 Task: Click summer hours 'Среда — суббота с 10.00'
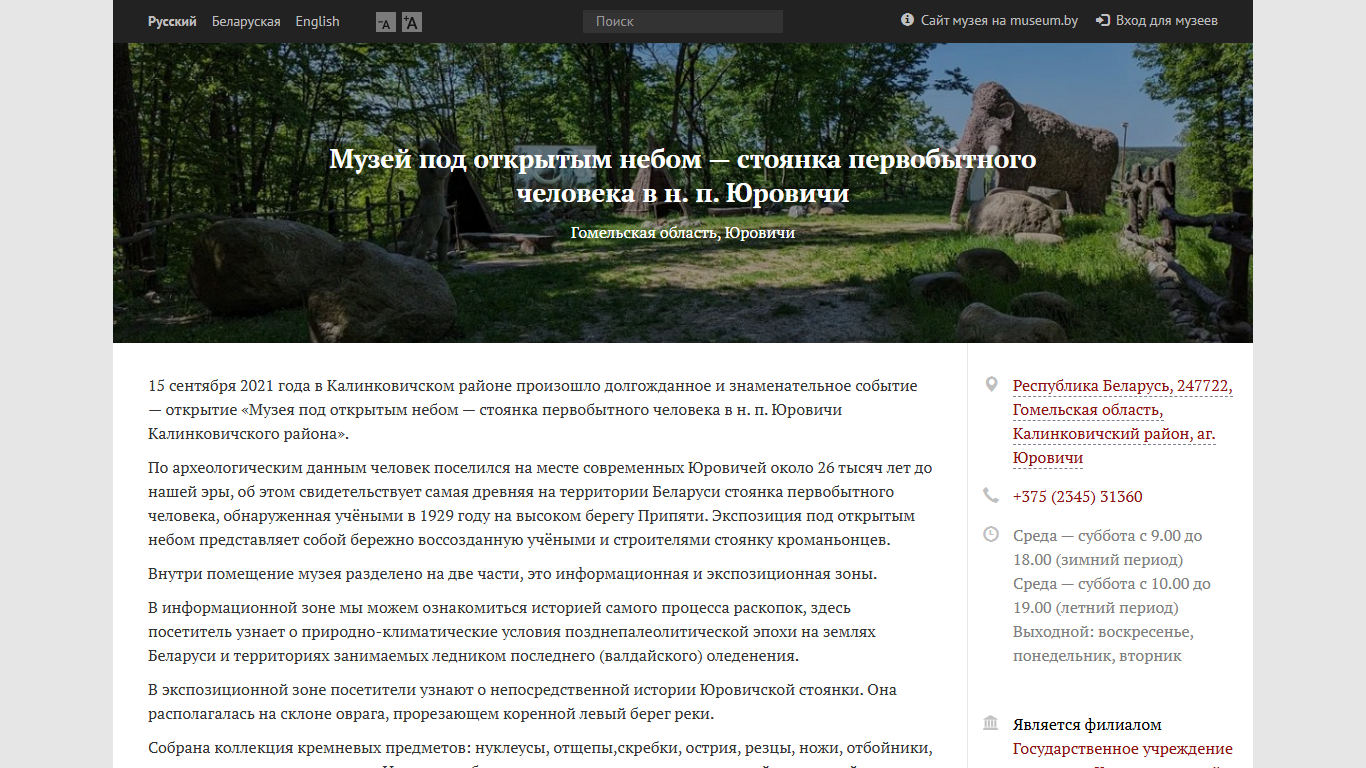point(1112,596)
